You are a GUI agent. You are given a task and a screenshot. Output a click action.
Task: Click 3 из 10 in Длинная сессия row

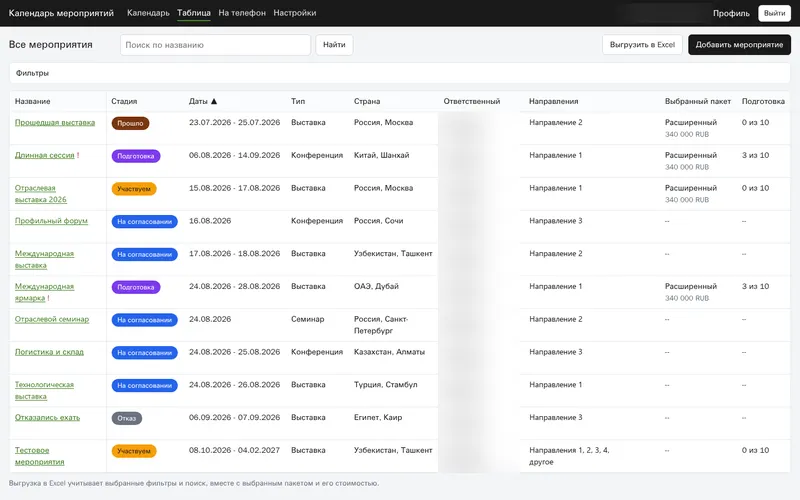tap(755, 155)
